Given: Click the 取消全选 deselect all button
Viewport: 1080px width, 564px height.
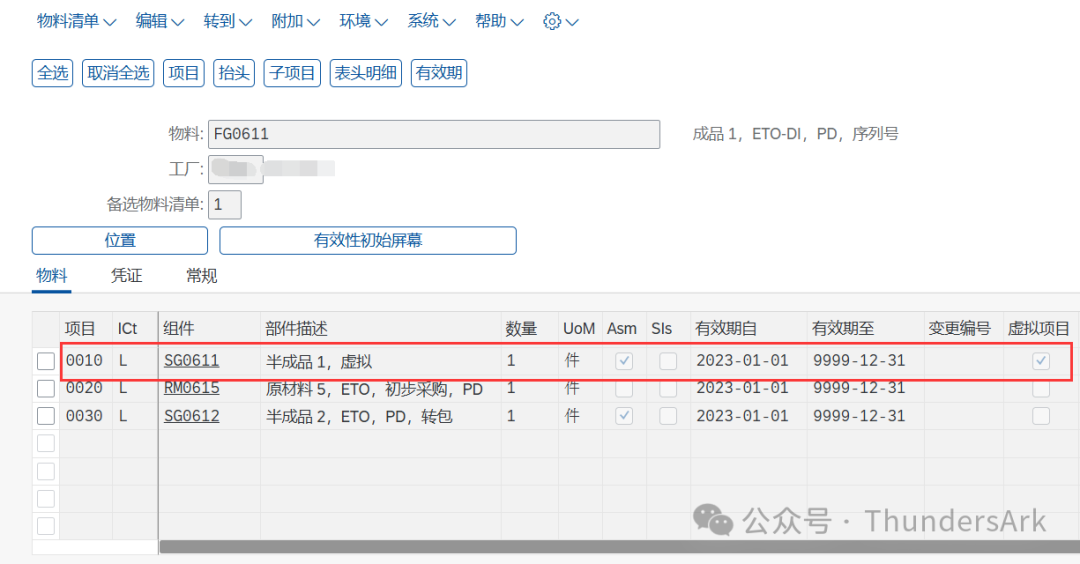Looking at the screenshot, I should click(x=118, y=73).
